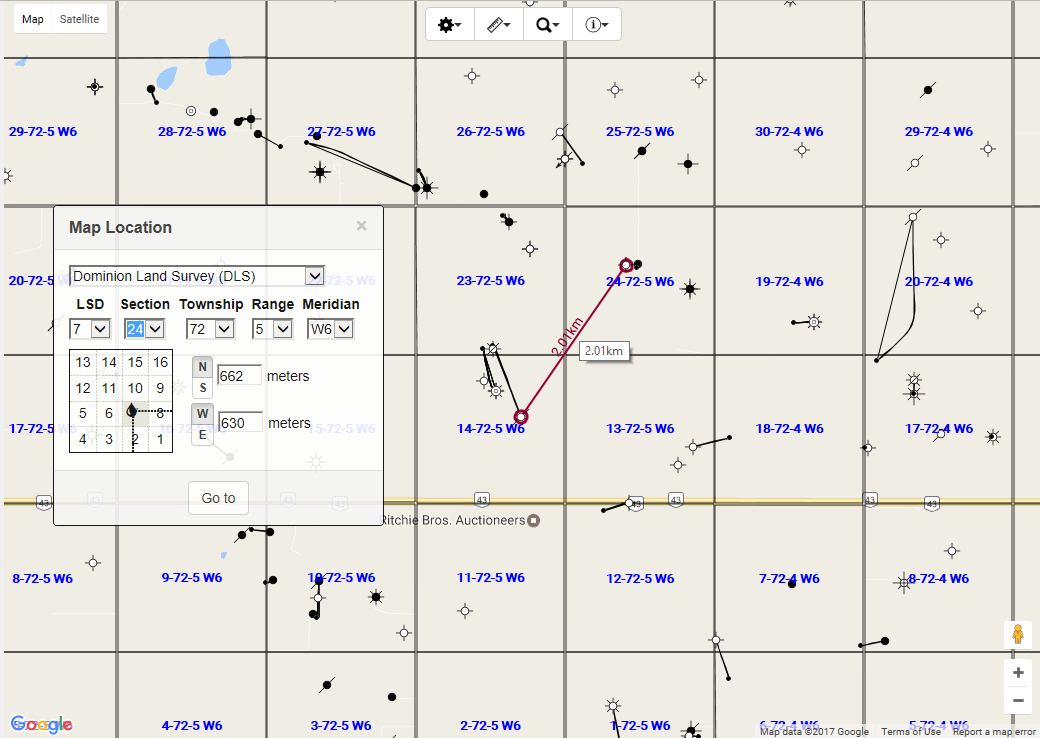The width and height of the screenshot is (1040, 738).
Task: Click the 13-72-5 W6 section label
Action: (640, 428)
